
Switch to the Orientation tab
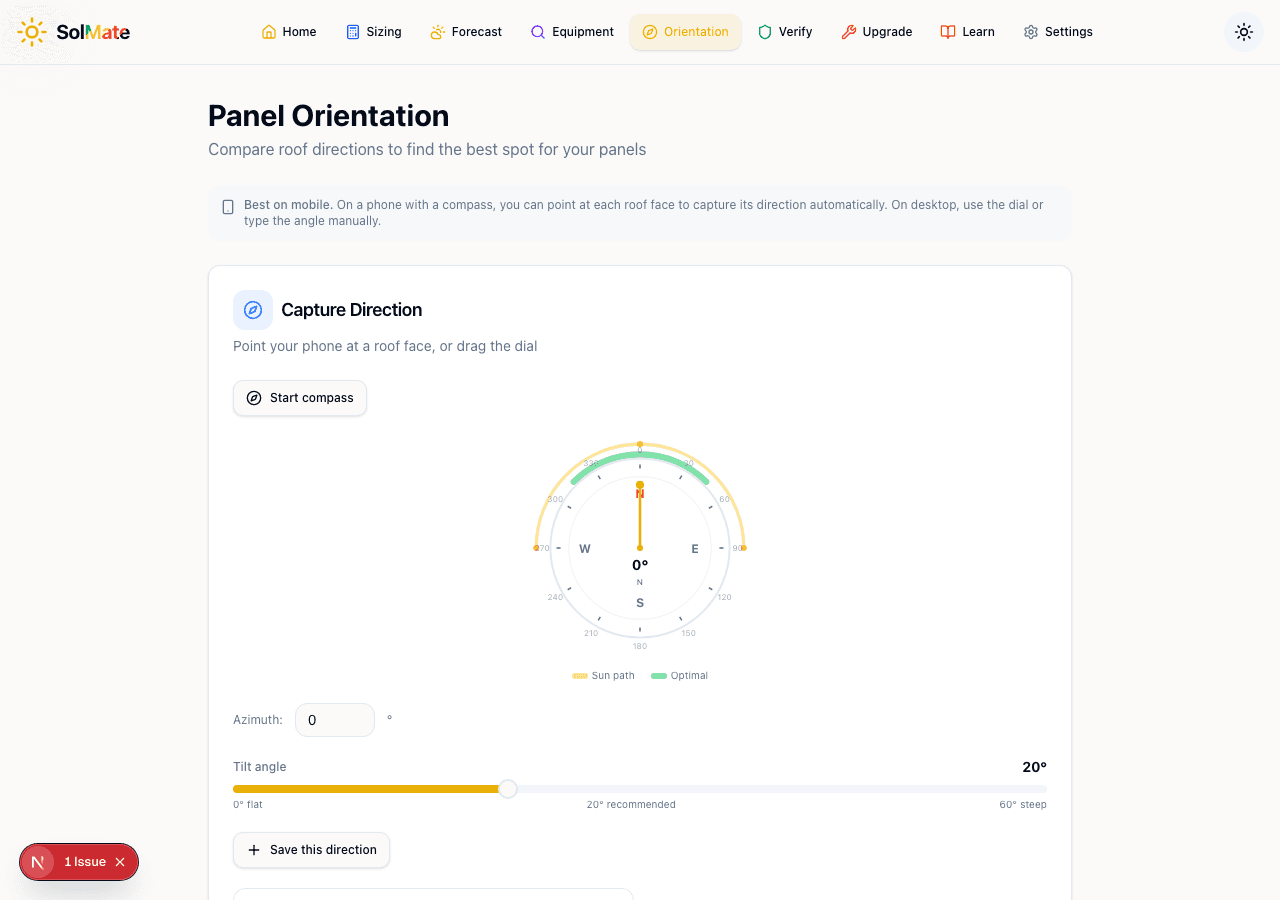(685, 31)
